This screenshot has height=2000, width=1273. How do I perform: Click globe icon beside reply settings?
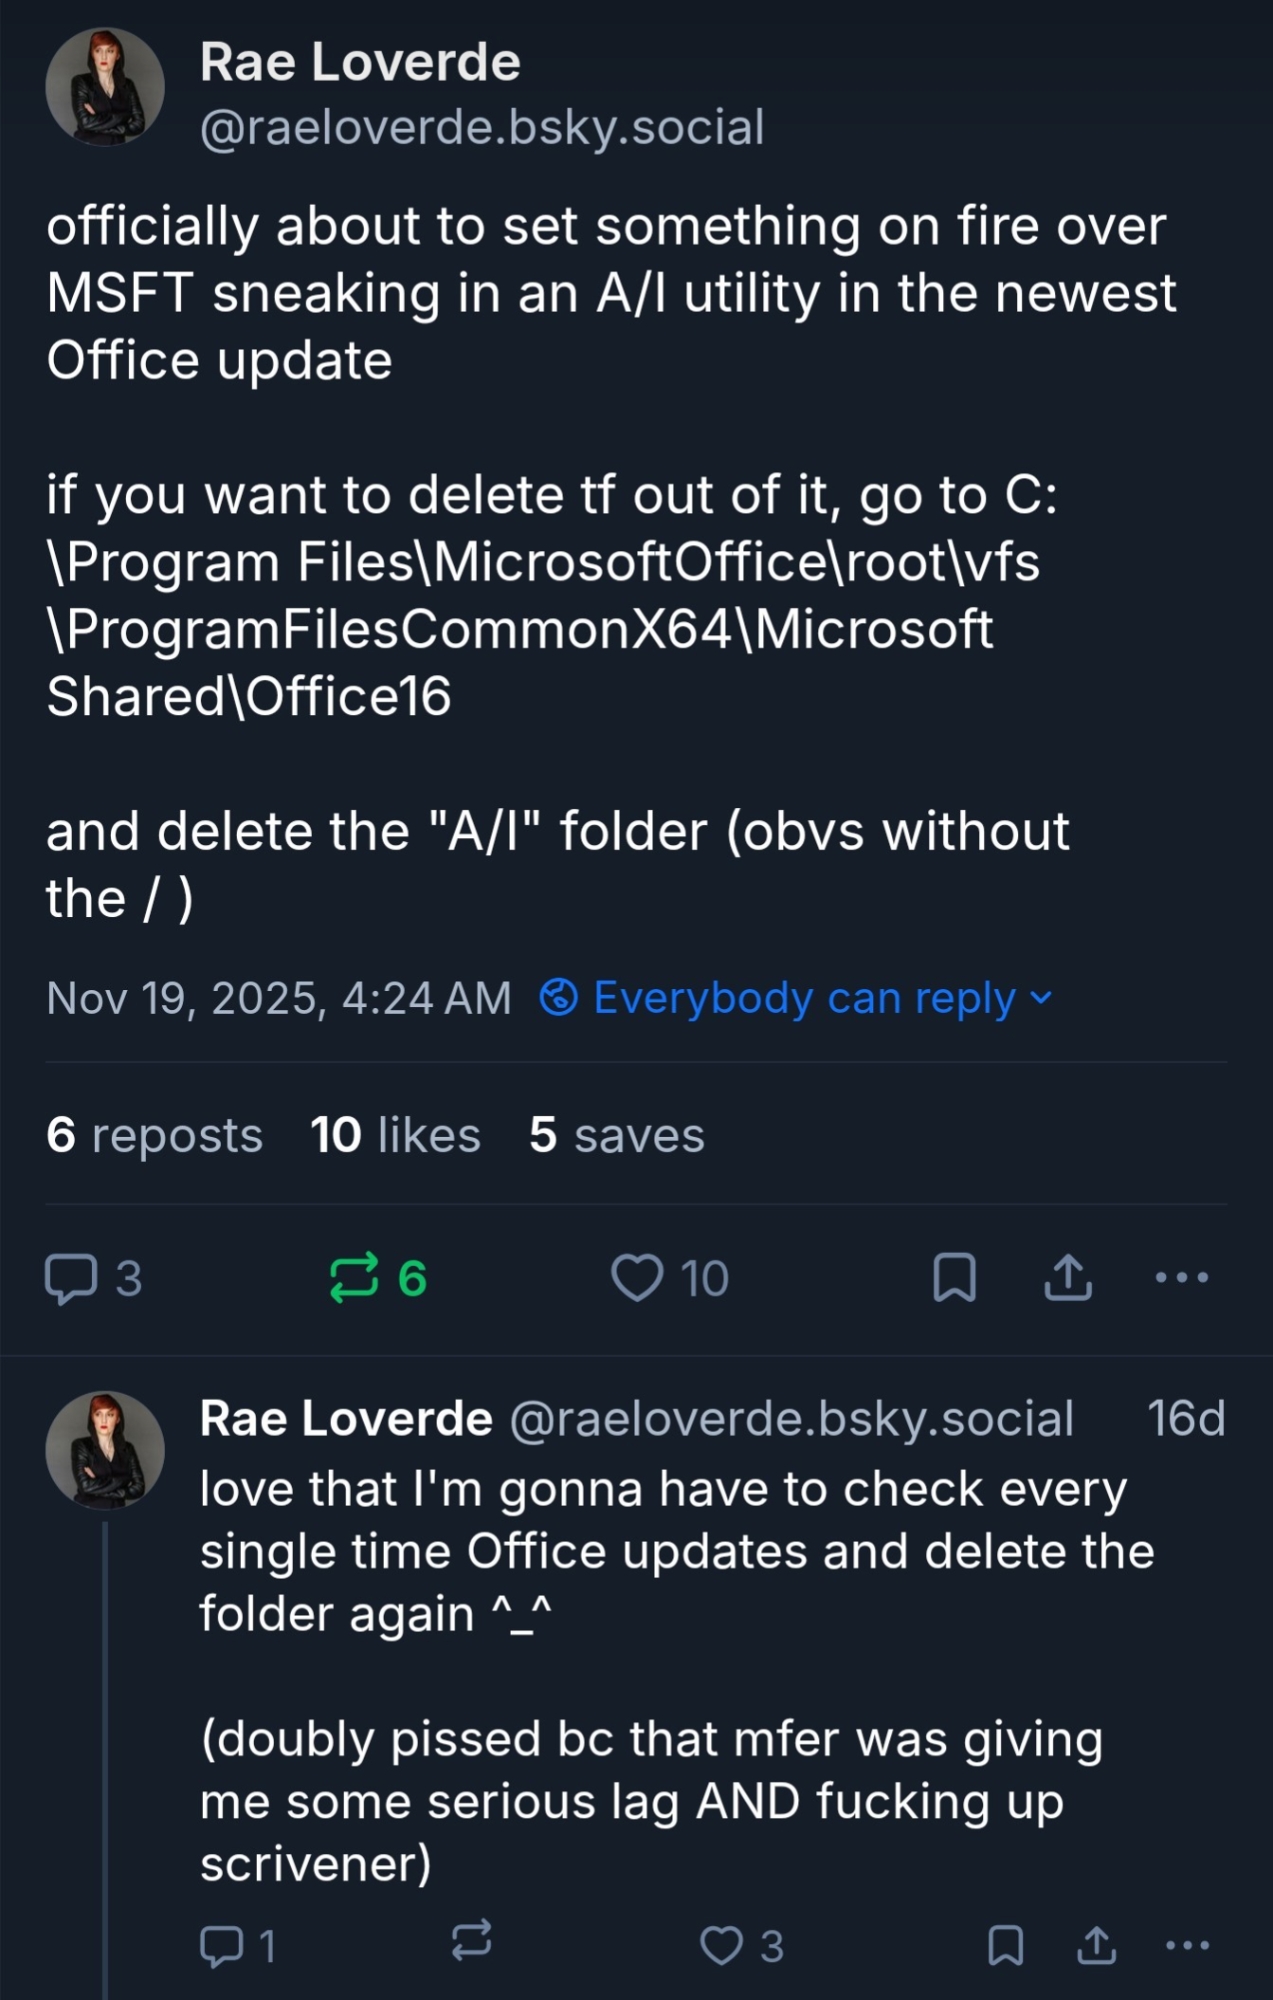click(558, 997)
